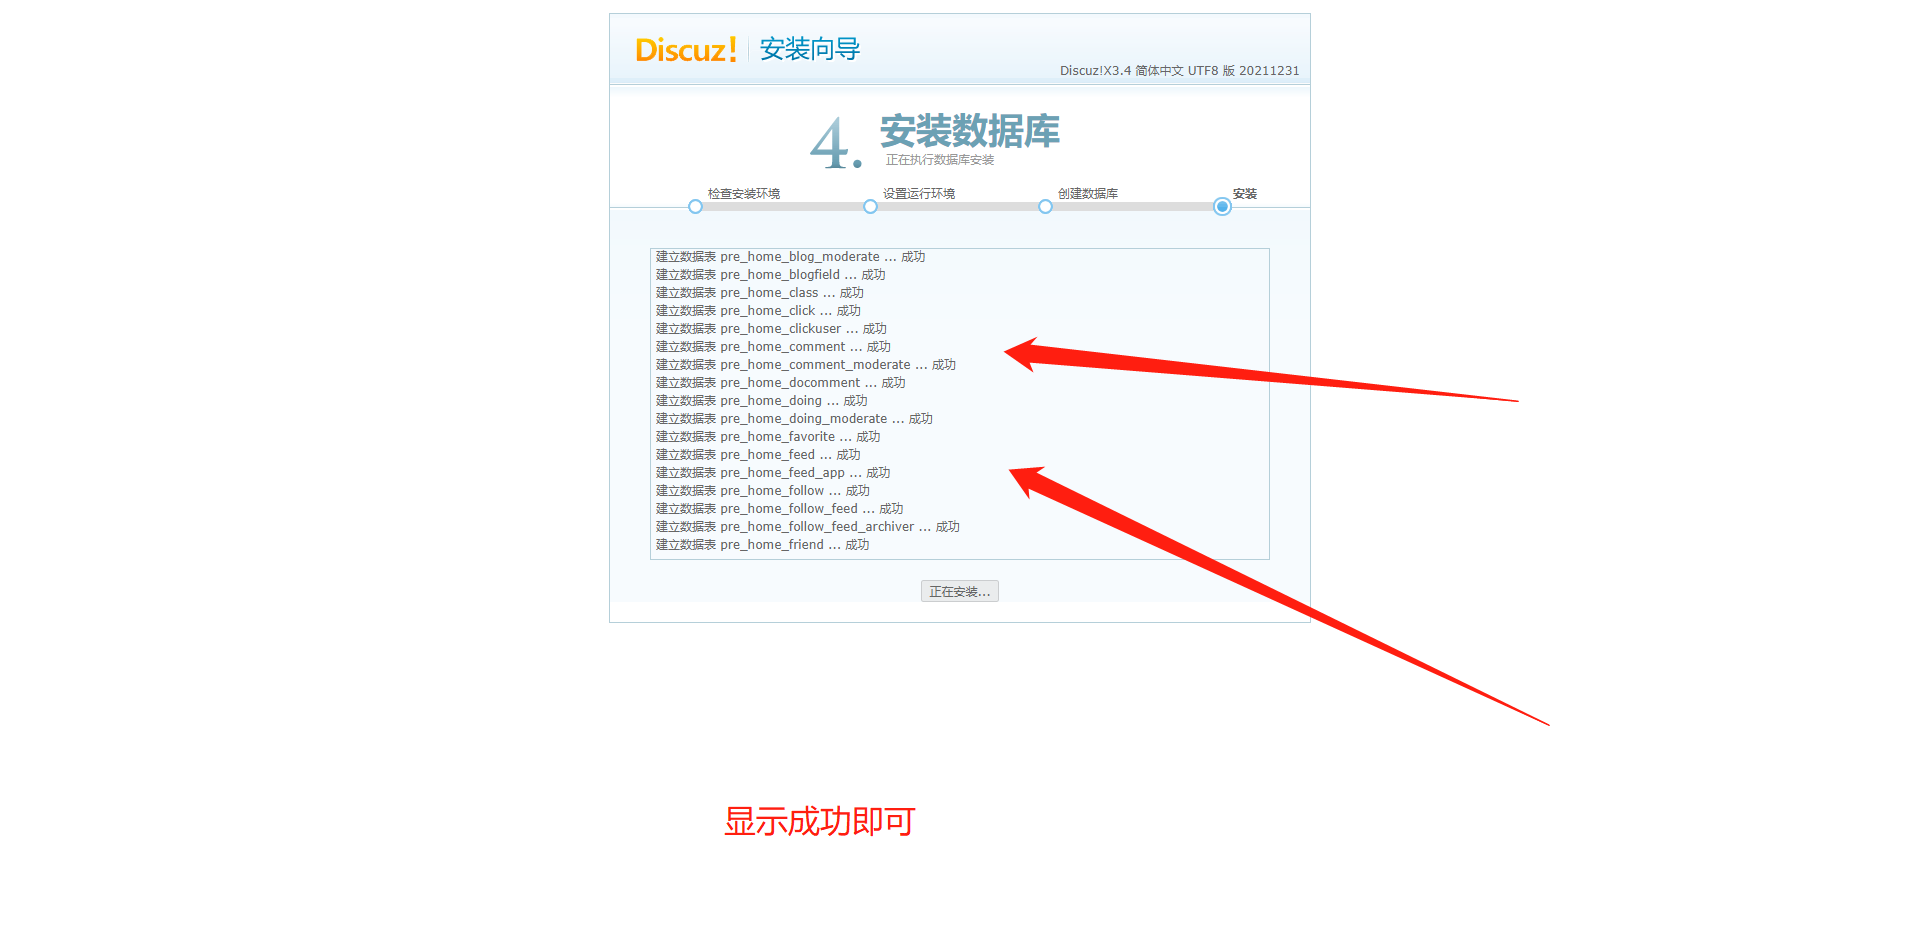Select the pre_home_follow ... 成功 log line

click(763, 491)
